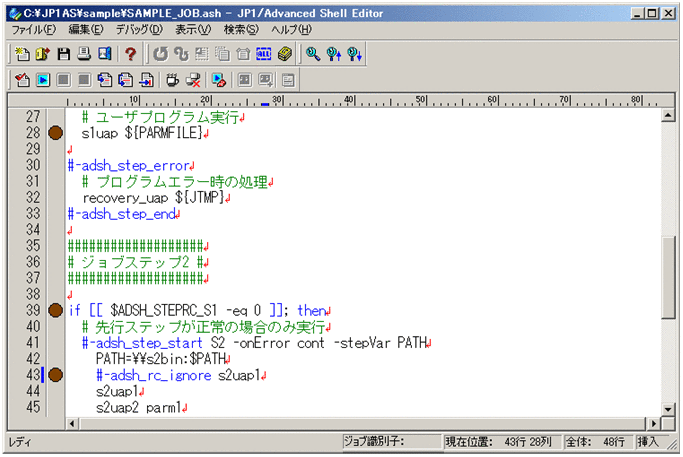
Task: Click the delete breakpoints red X icon
Action: pos(193,79)
